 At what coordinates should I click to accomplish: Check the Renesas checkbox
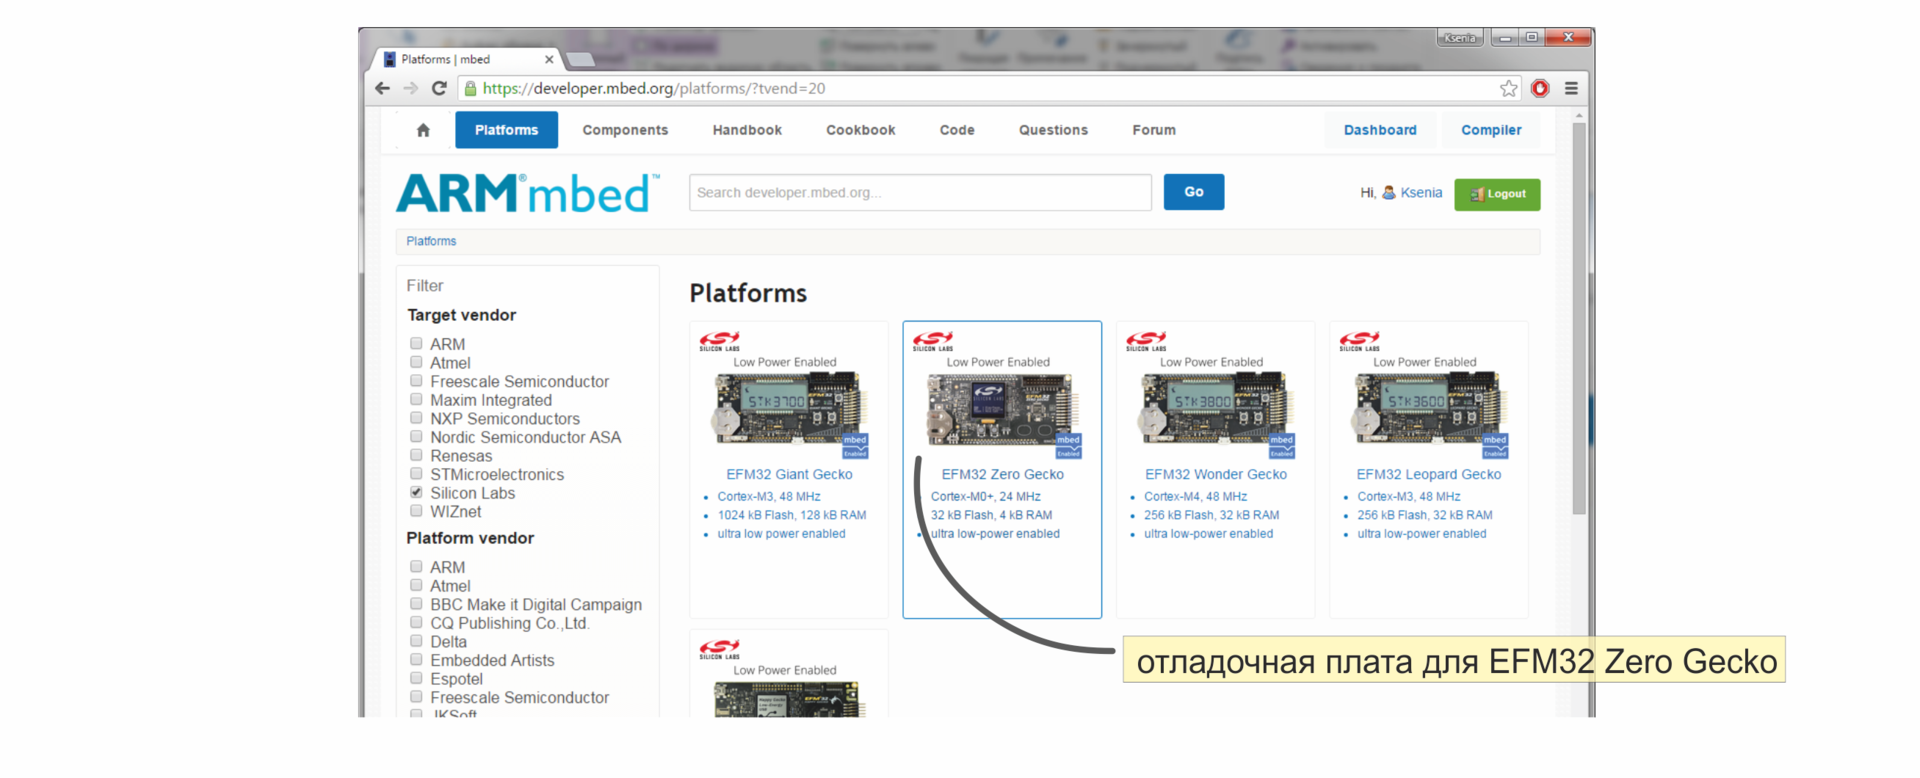pyautogui.click(x=416, y=455)
